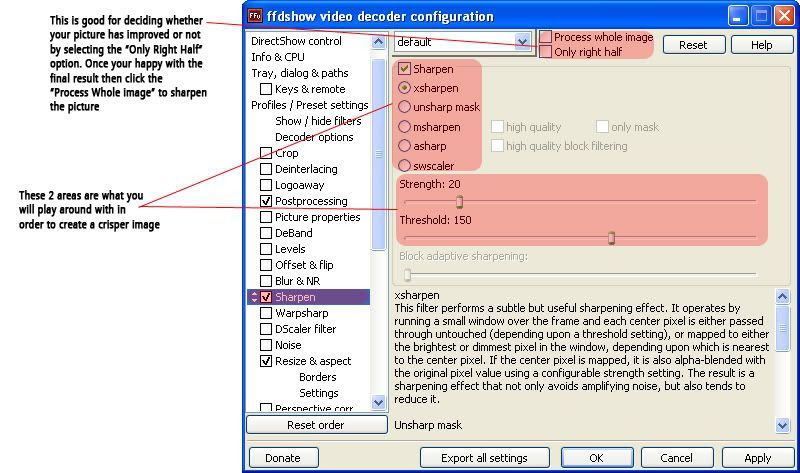
Task: Uncheck Resize & aspect checkbox
Action: click(x=266, y=361)
